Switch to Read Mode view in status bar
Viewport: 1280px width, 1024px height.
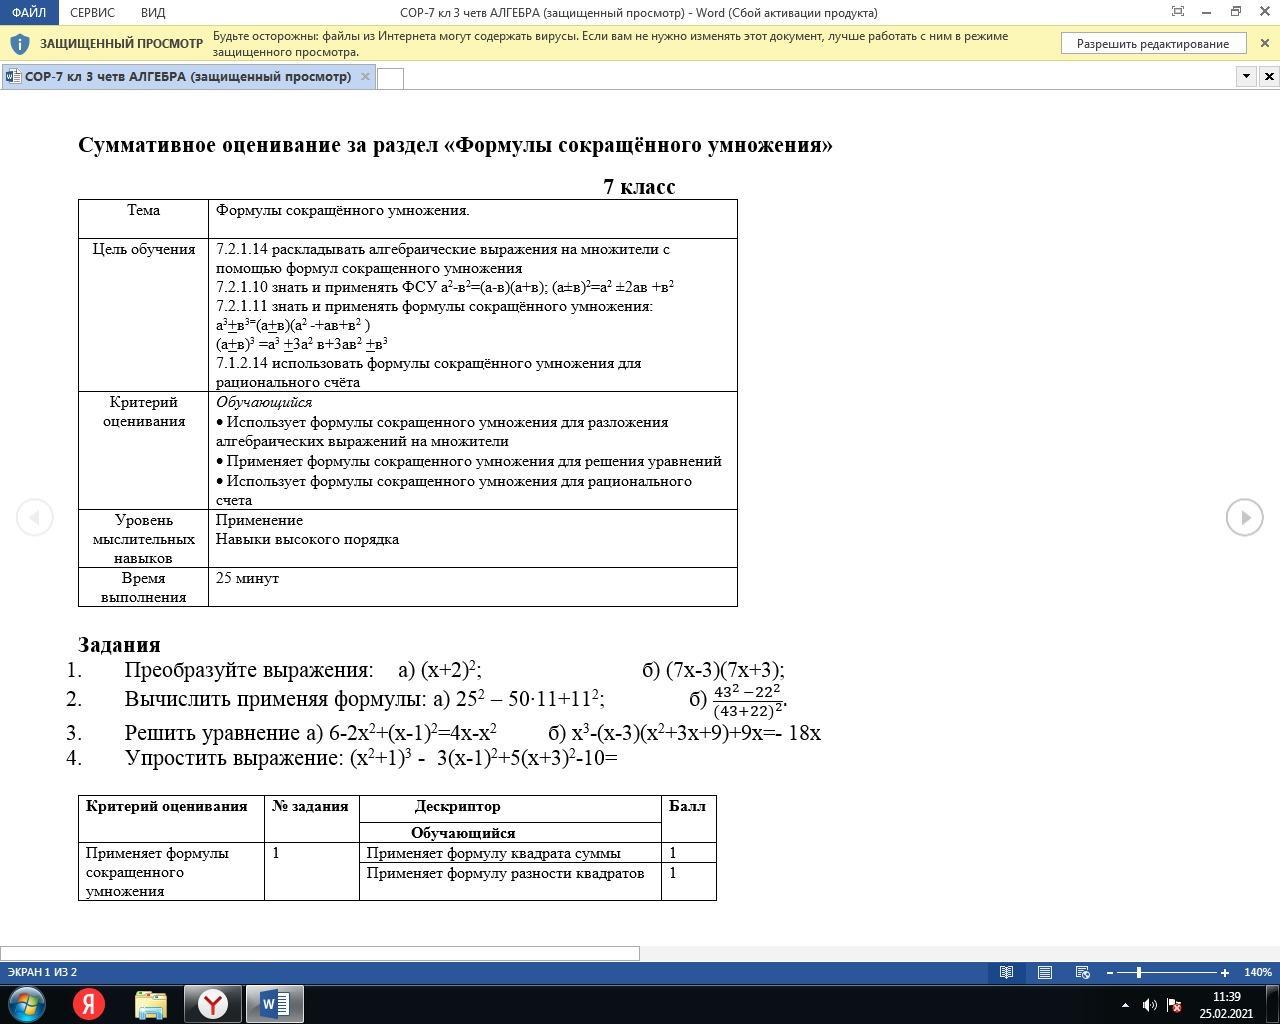click(x=1006, y=972)
